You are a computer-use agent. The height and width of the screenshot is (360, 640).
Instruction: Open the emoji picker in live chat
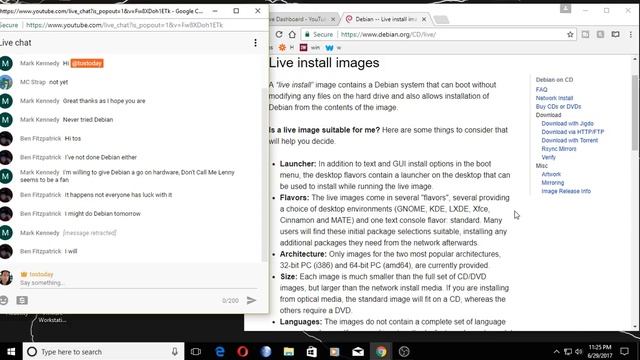4,300
